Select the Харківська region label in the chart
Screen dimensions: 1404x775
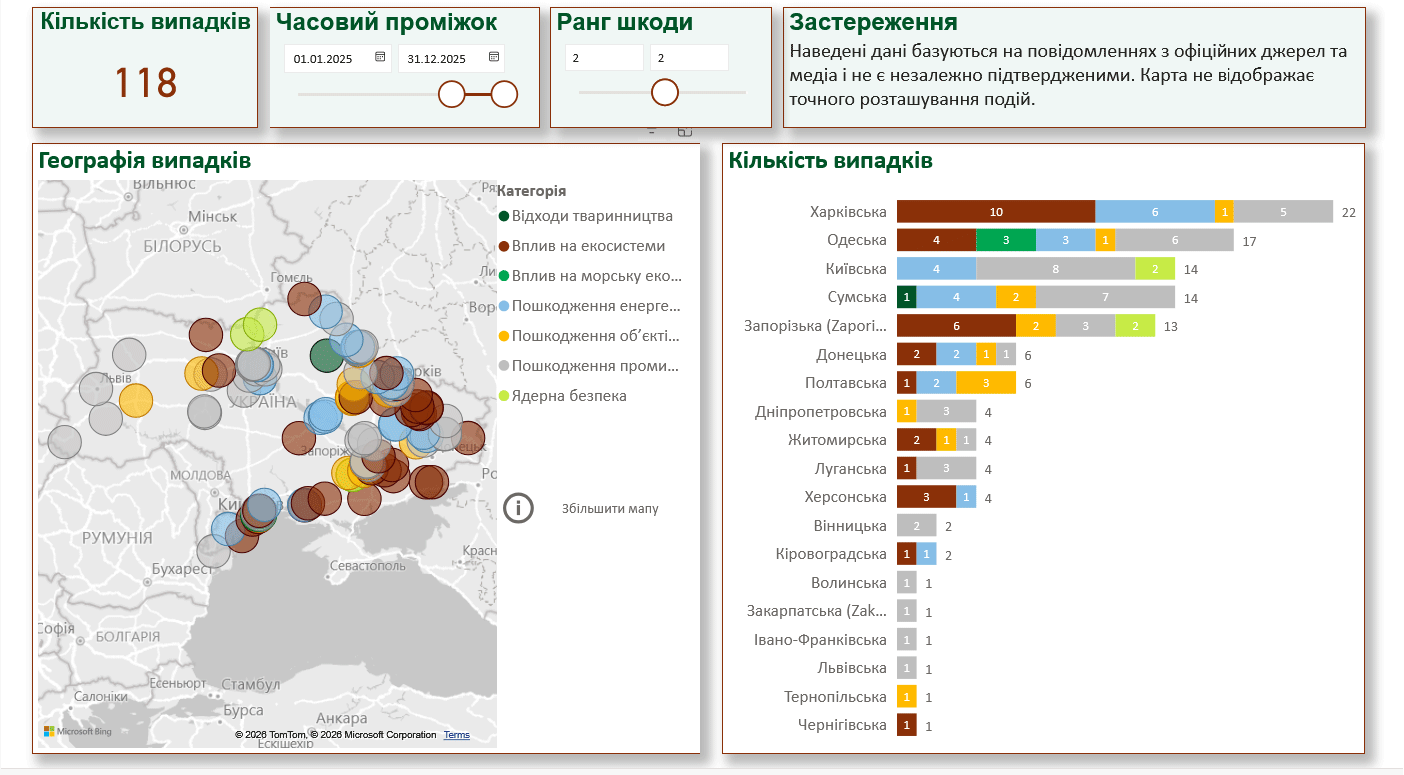tap(848, 212)
